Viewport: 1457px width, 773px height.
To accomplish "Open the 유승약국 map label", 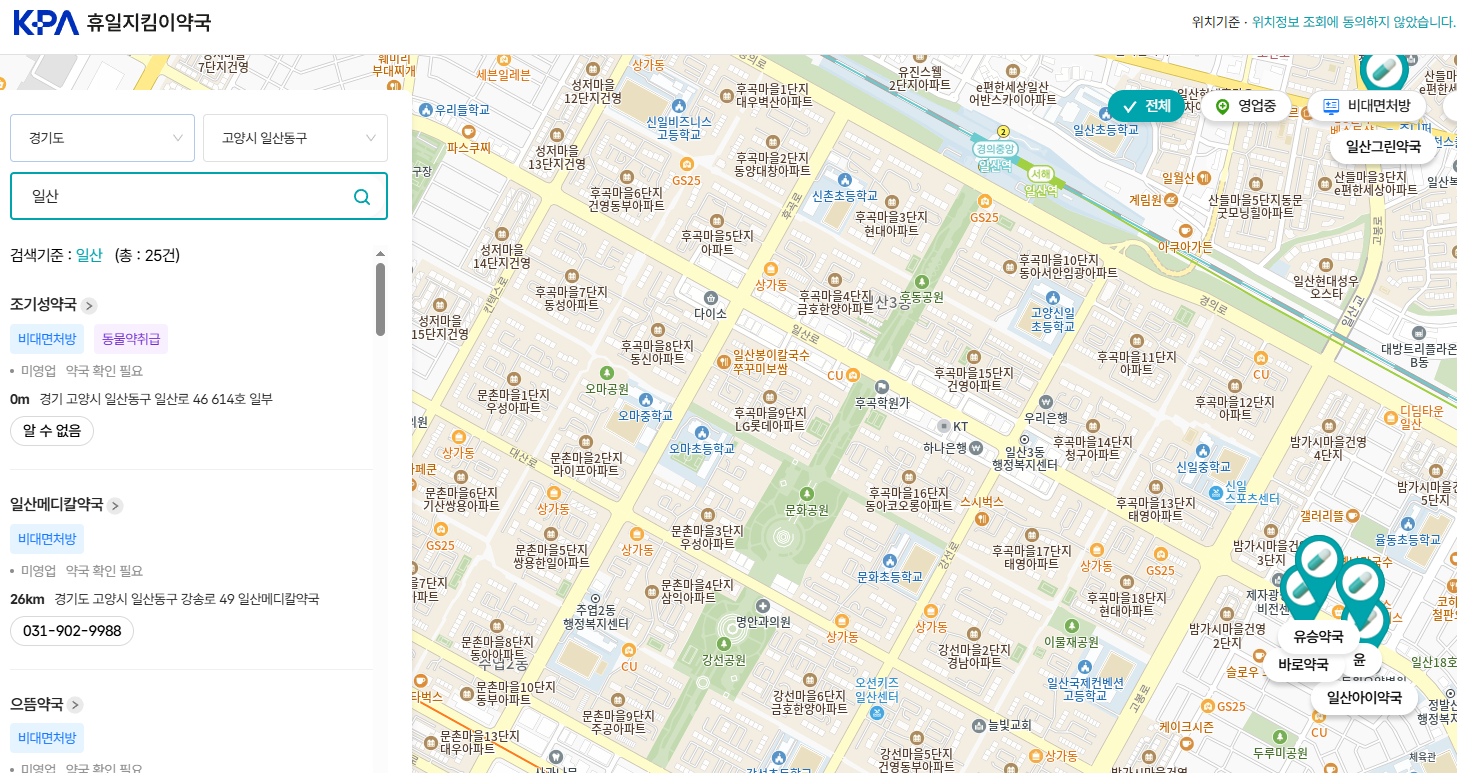I will [x=1318, y=636].
